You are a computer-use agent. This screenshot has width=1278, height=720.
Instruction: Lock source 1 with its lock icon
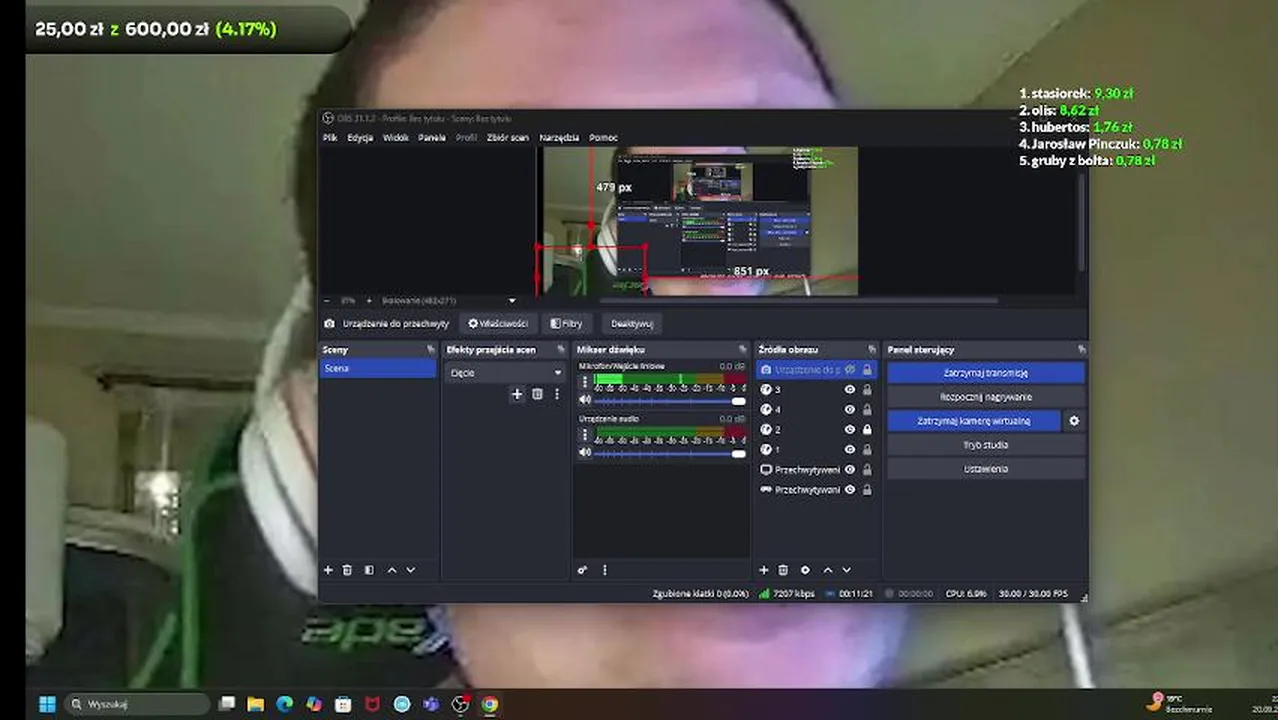867,450
